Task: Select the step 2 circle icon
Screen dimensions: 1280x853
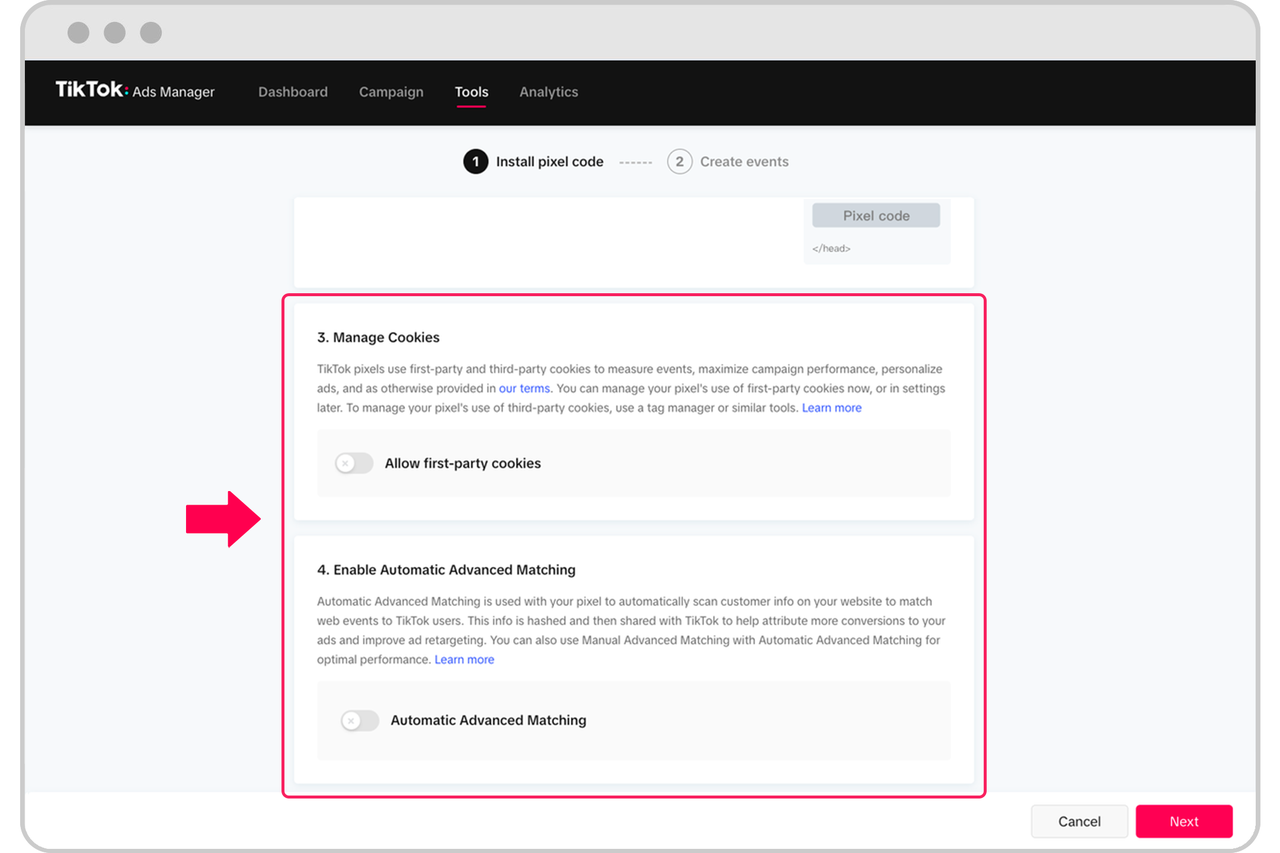Action: click(x=680, y=161)
